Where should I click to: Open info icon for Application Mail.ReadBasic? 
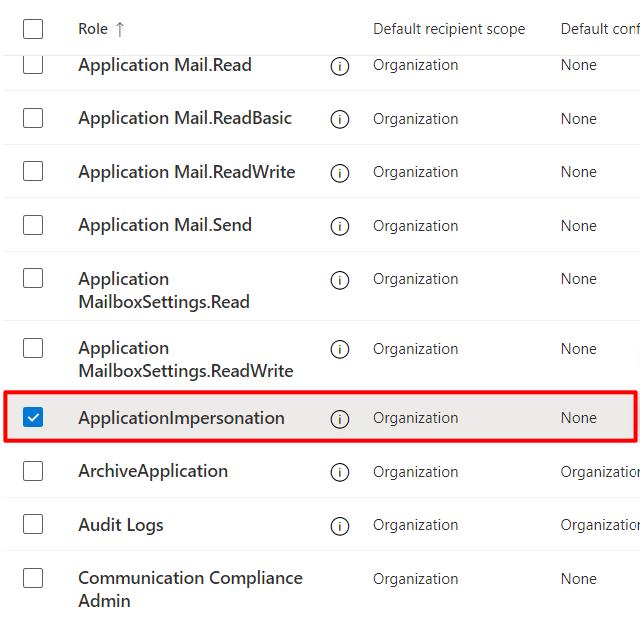pyautogui.click(x=340, y=119)
